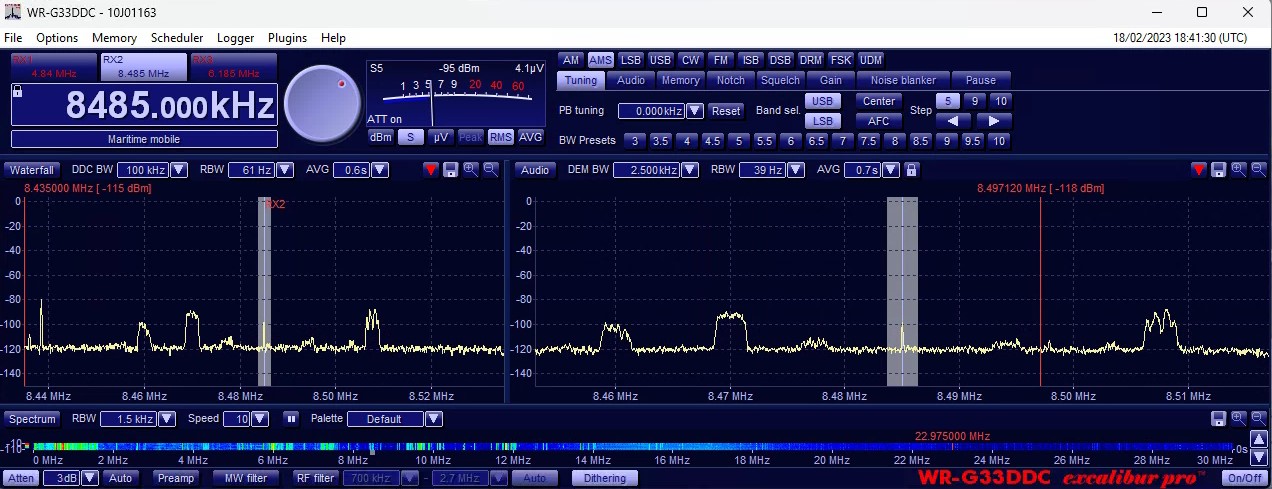Screen dimensions: 1272x489
Task: Click the lock icon beside the Audio AVG
Action: 911,170
